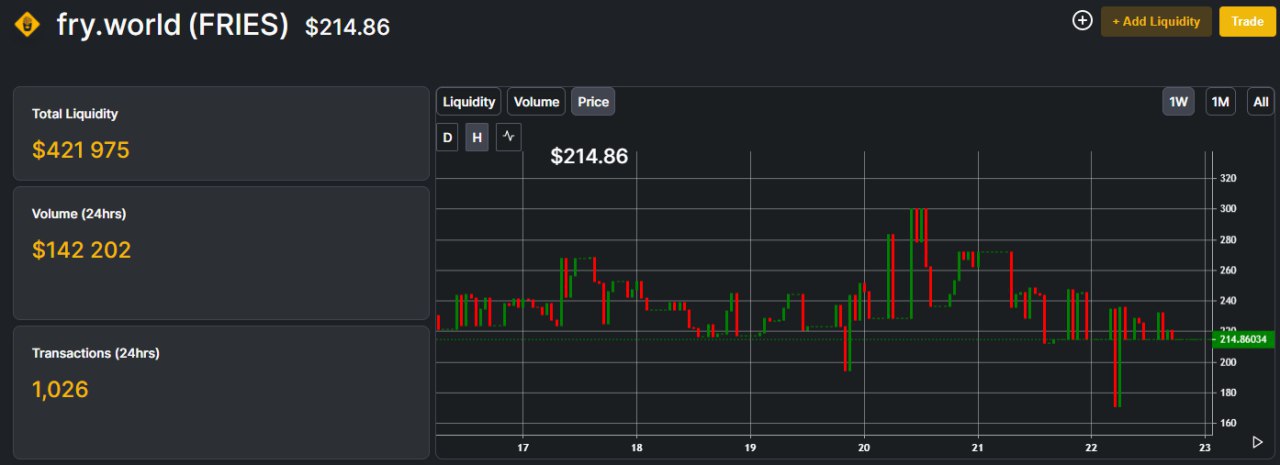Screen dimensions: 1280x465
Task: Click the FRIES token logo icon
Action: (26, 23)
